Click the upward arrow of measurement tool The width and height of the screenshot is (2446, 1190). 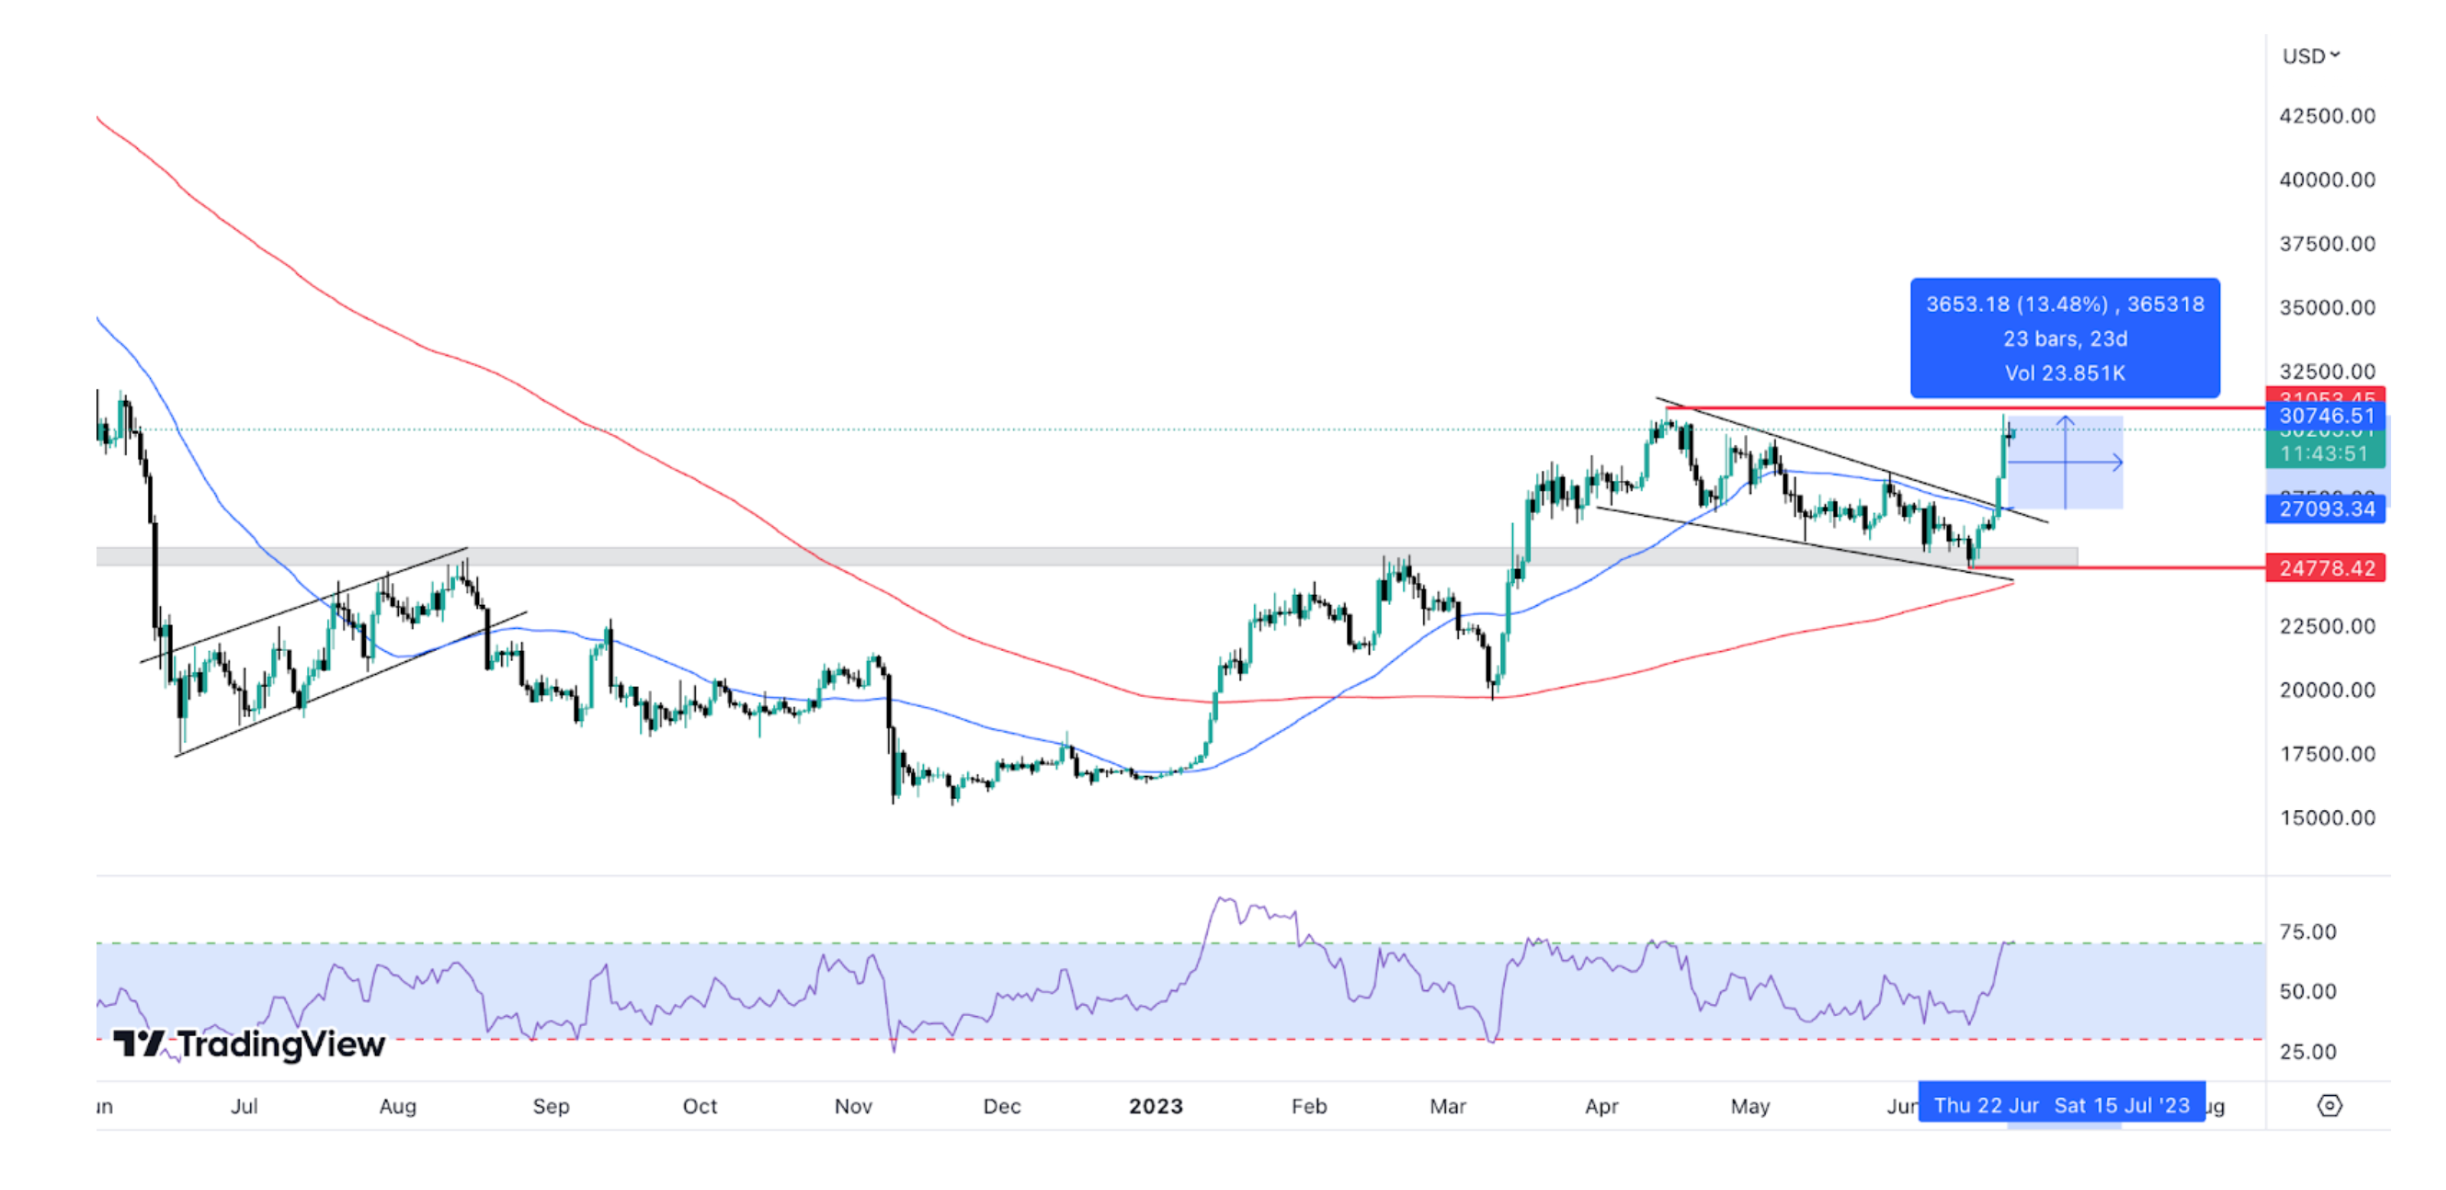[2065, 423]
